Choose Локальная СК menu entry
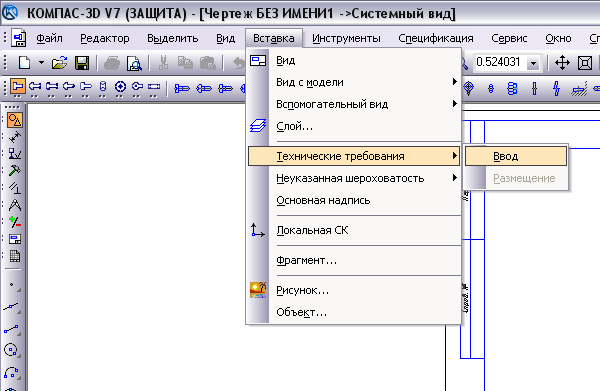The width and height of the screenshot is (600, 391). click(354, 230)
